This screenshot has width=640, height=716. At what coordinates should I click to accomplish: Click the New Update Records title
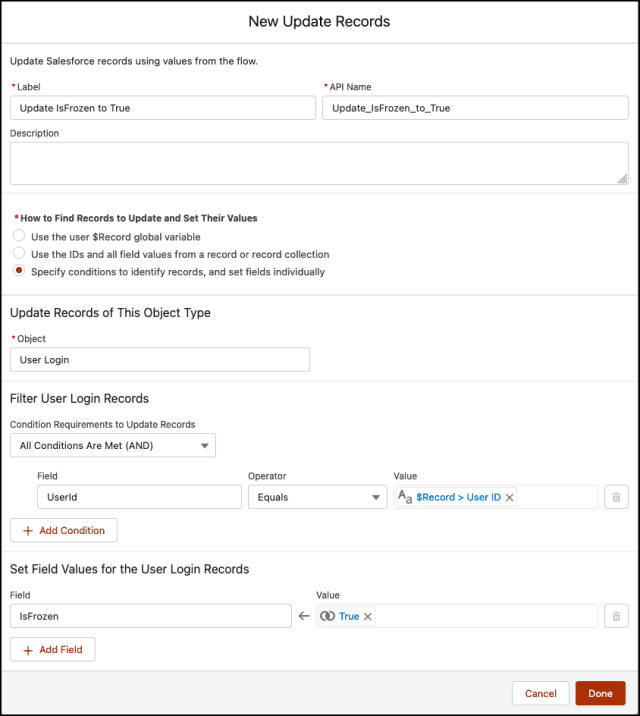pos(319,21)
